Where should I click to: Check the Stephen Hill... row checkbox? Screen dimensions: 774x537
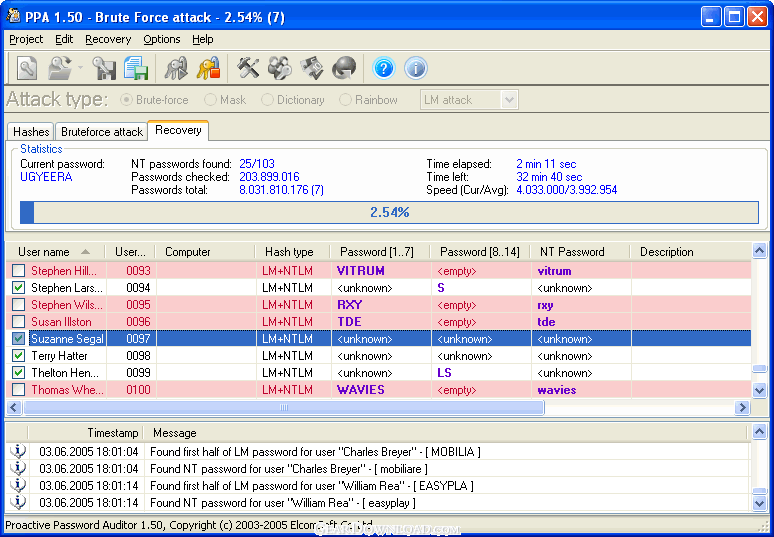click(x=18, y=270)
